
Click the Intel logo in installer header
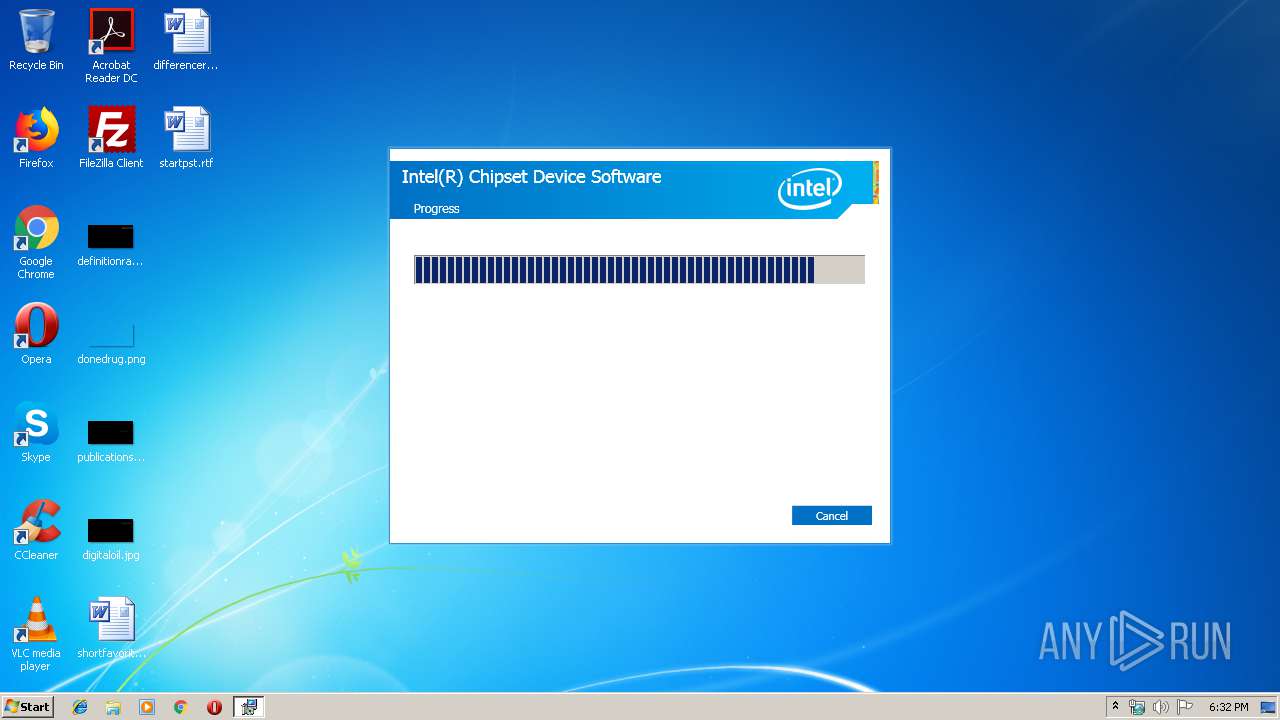tap(810, 188)
